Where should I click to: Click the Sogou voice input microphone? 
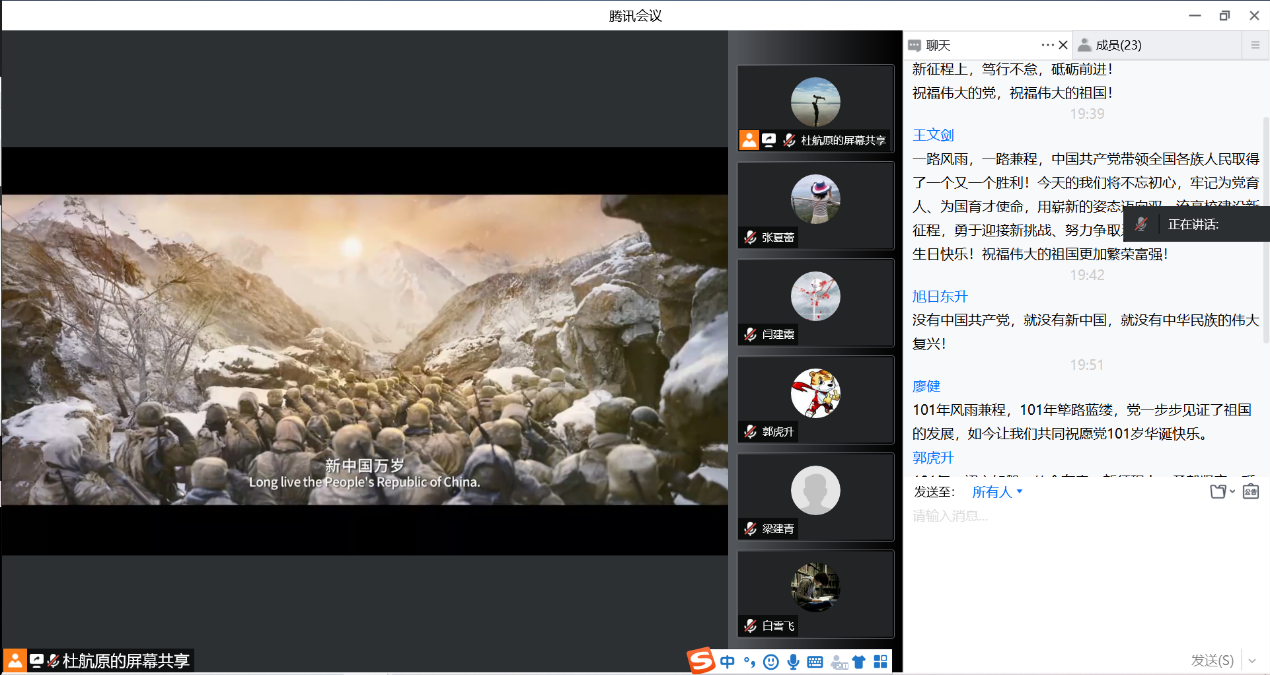[x=793, y=661]
